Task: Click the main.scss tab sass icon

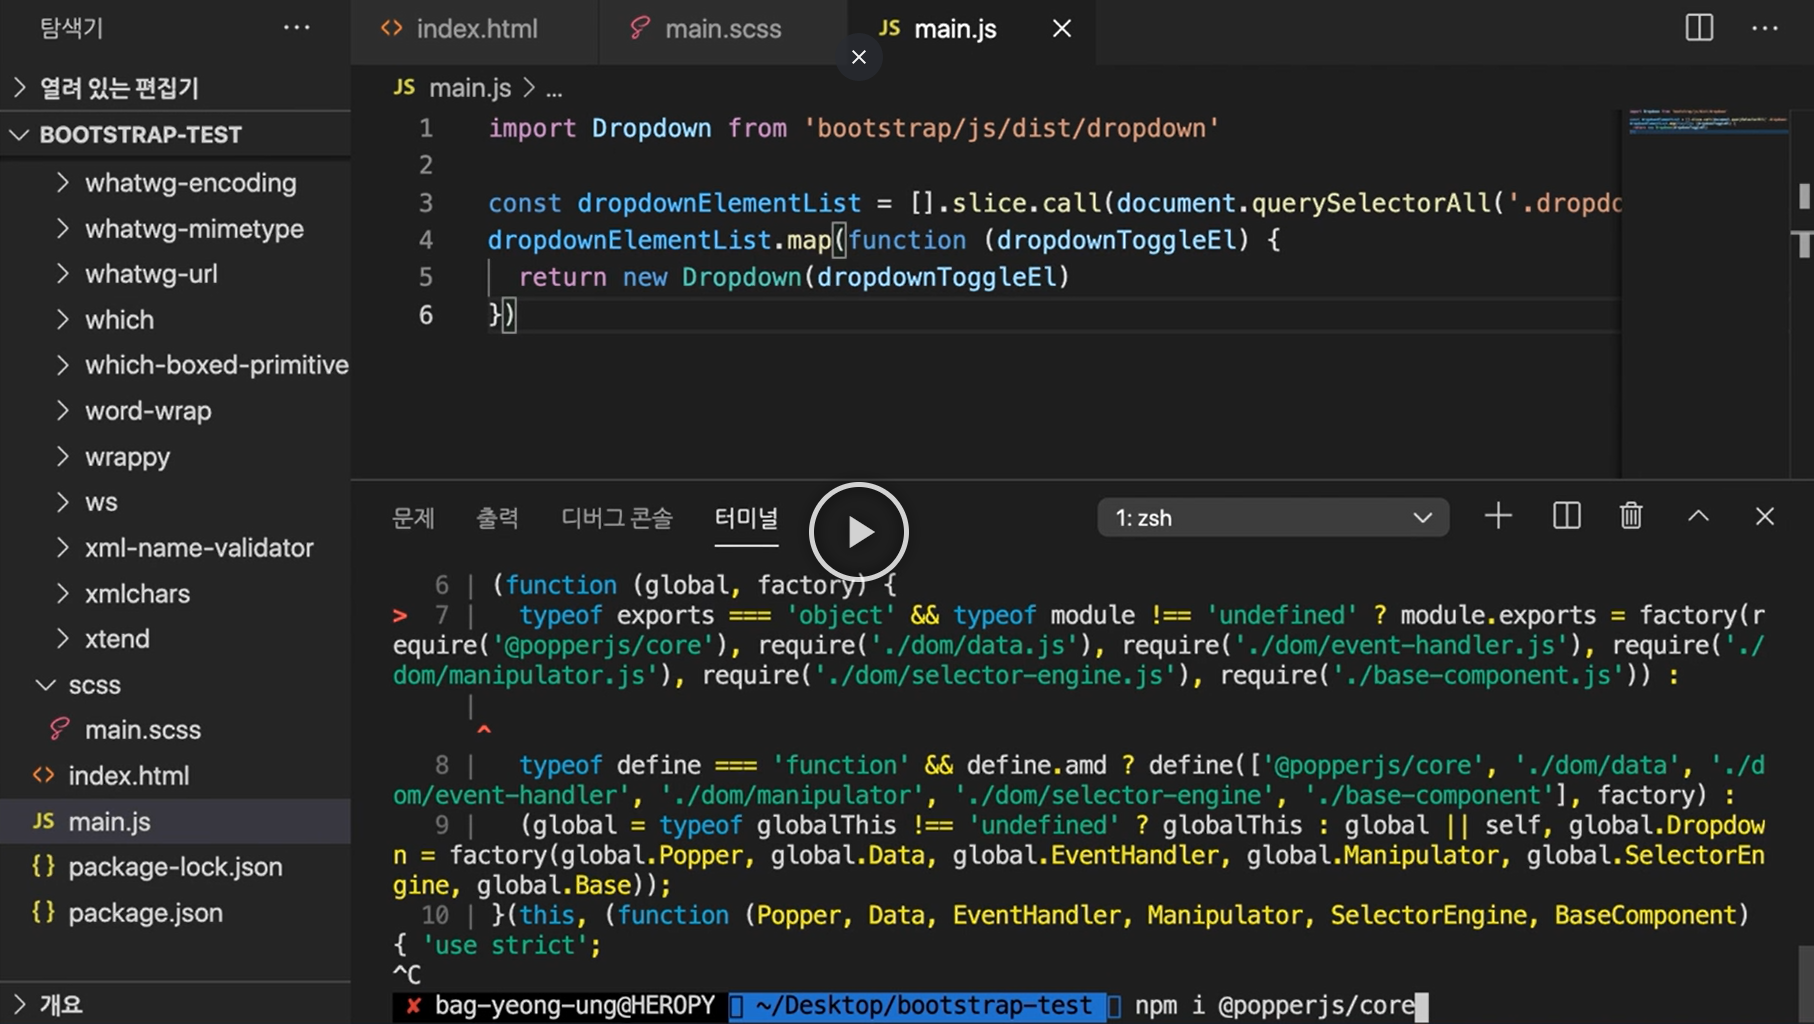Action: click(640, 28)
